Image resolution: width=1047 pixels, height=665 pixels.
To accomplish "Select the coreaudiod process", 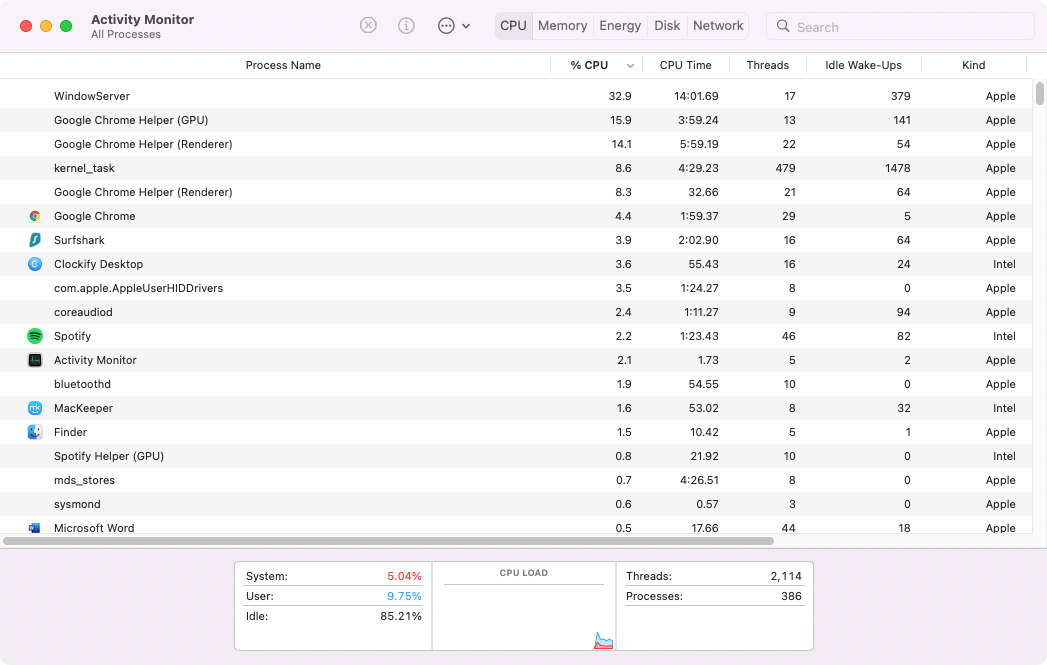I will (x=516, y=312).
